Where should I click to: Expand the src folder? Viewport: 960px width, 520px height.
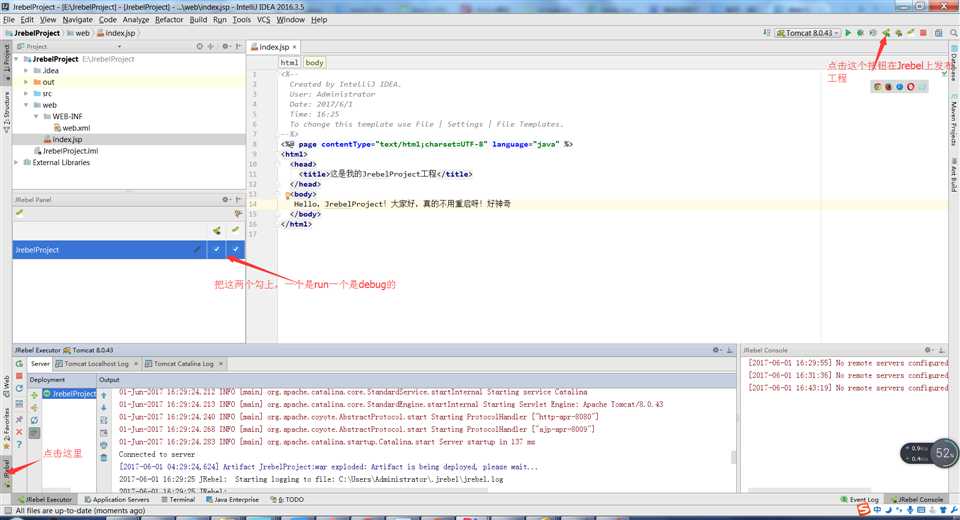click(26, 94)
